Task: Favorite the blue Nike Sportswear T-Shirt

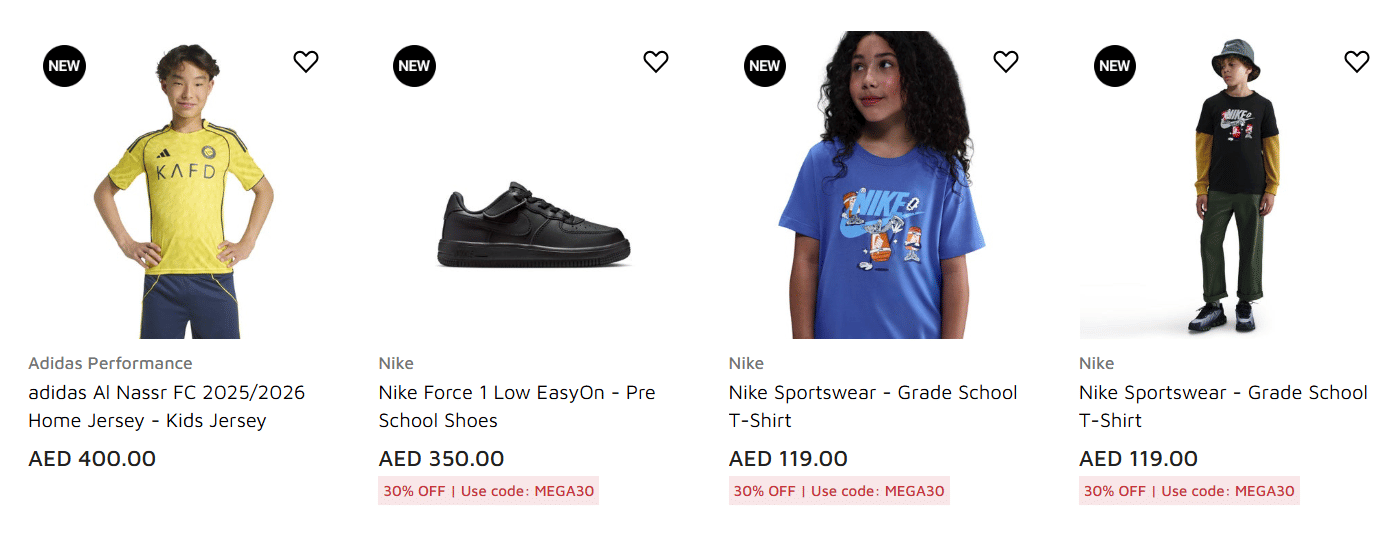Action: [1006, 62]
